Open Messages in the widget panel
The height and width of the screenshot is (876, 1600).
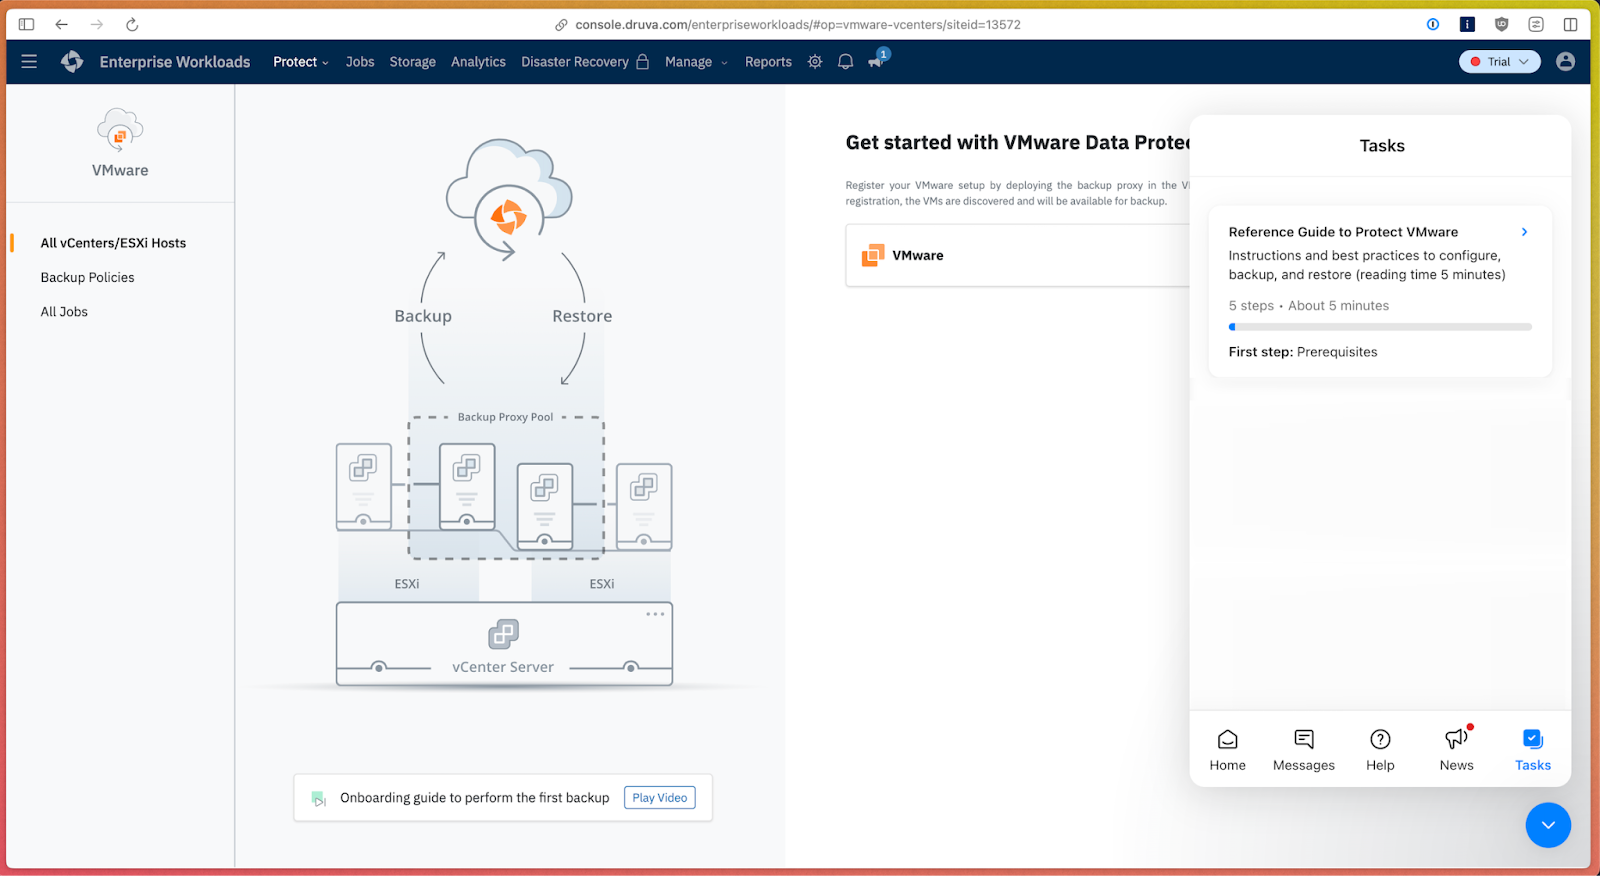coord(1303,750)
